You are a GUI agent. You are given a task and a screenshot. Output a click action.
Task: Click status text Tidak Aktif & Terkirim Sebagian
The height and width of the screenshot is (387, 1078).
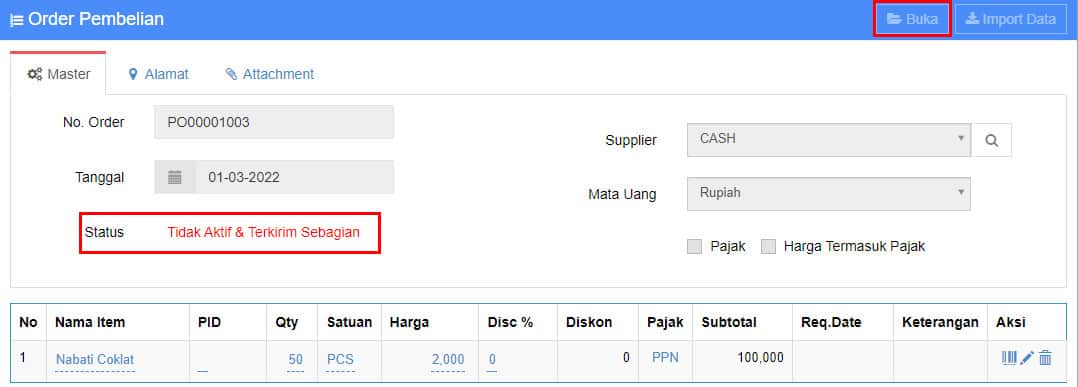coord(263,232)
